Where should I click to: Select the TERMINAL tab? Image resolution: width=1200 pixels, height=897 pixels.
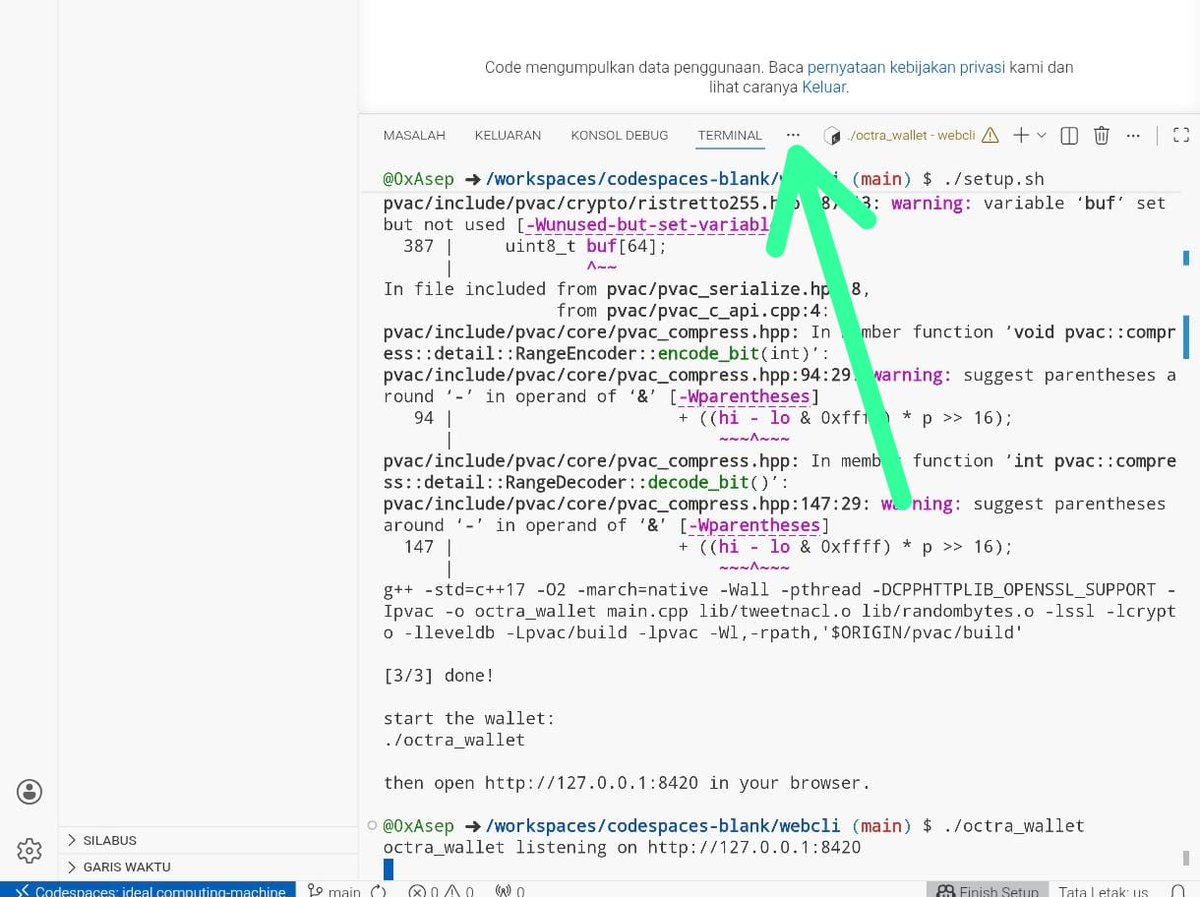730,135
